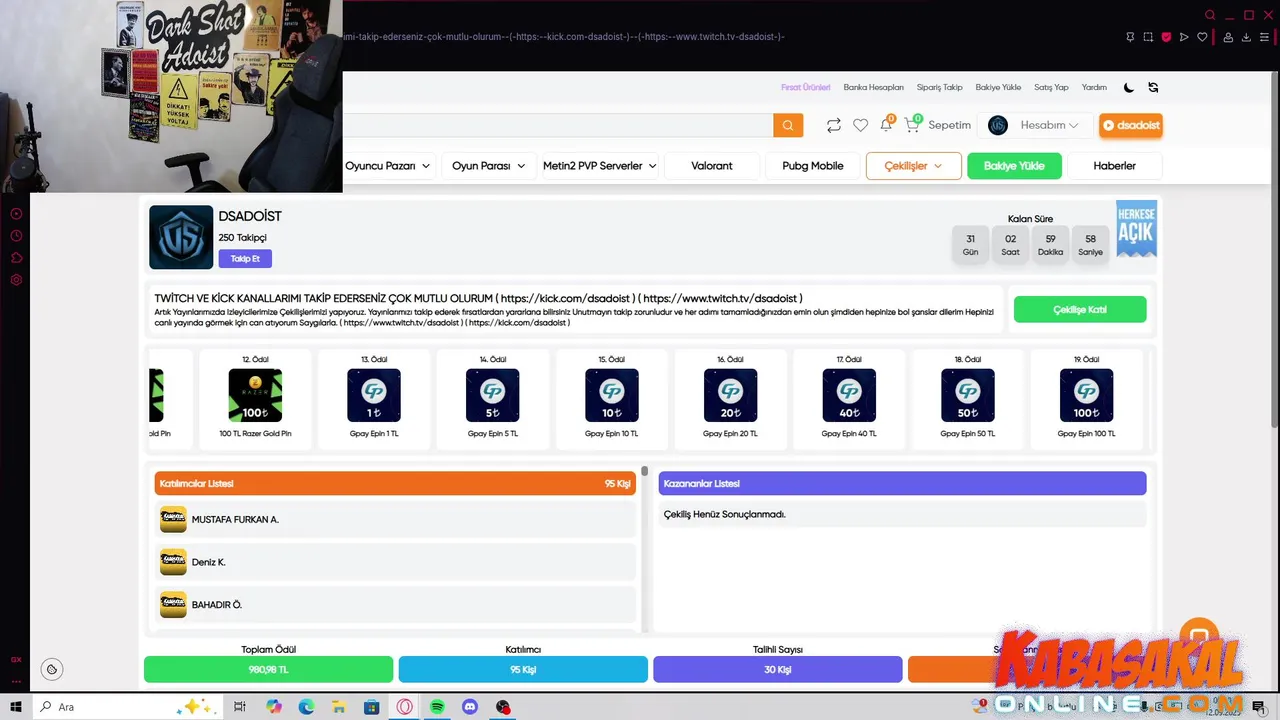Open Microsoft Edge from the taskbar
Viewport: 1280px width, 720px height.
306,707
